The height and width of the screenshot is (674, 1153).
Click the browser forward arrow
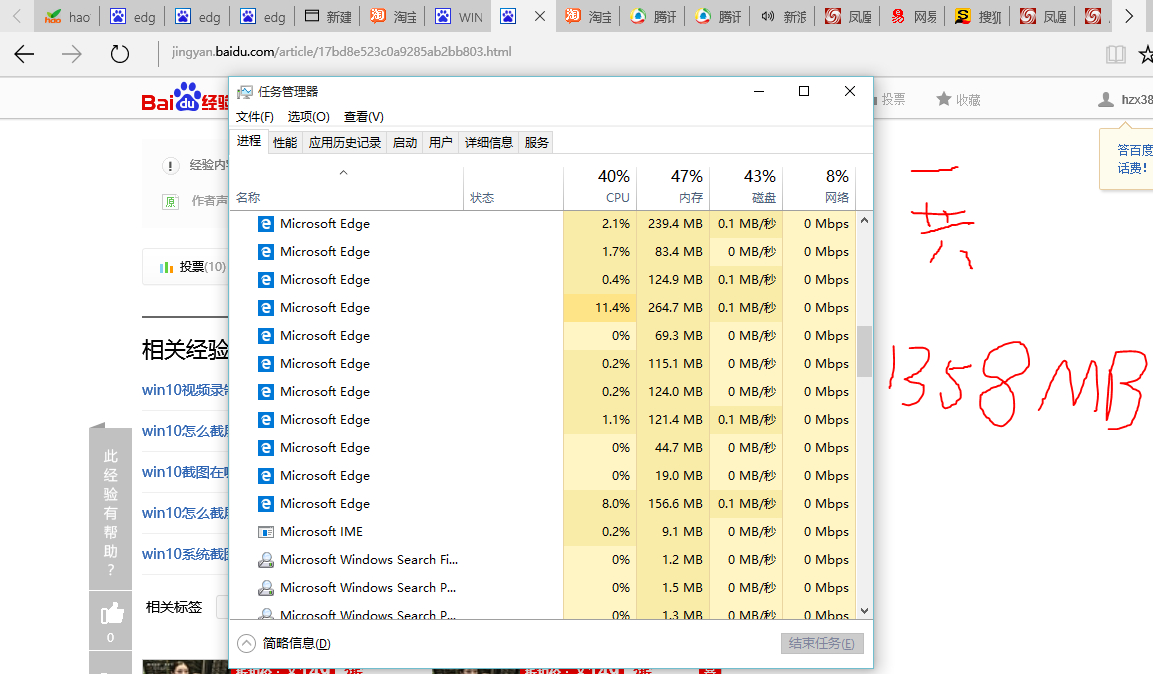point(71,54)
